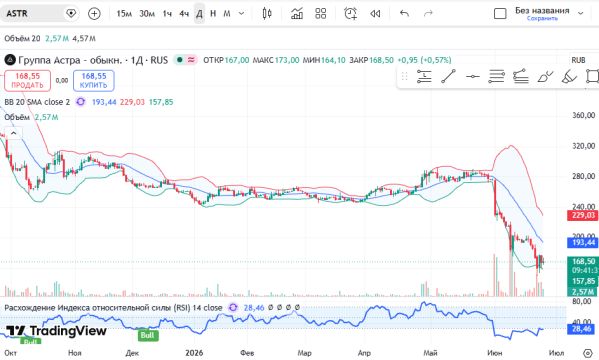Select the trend-based Fib extension tool

point(521,76)
